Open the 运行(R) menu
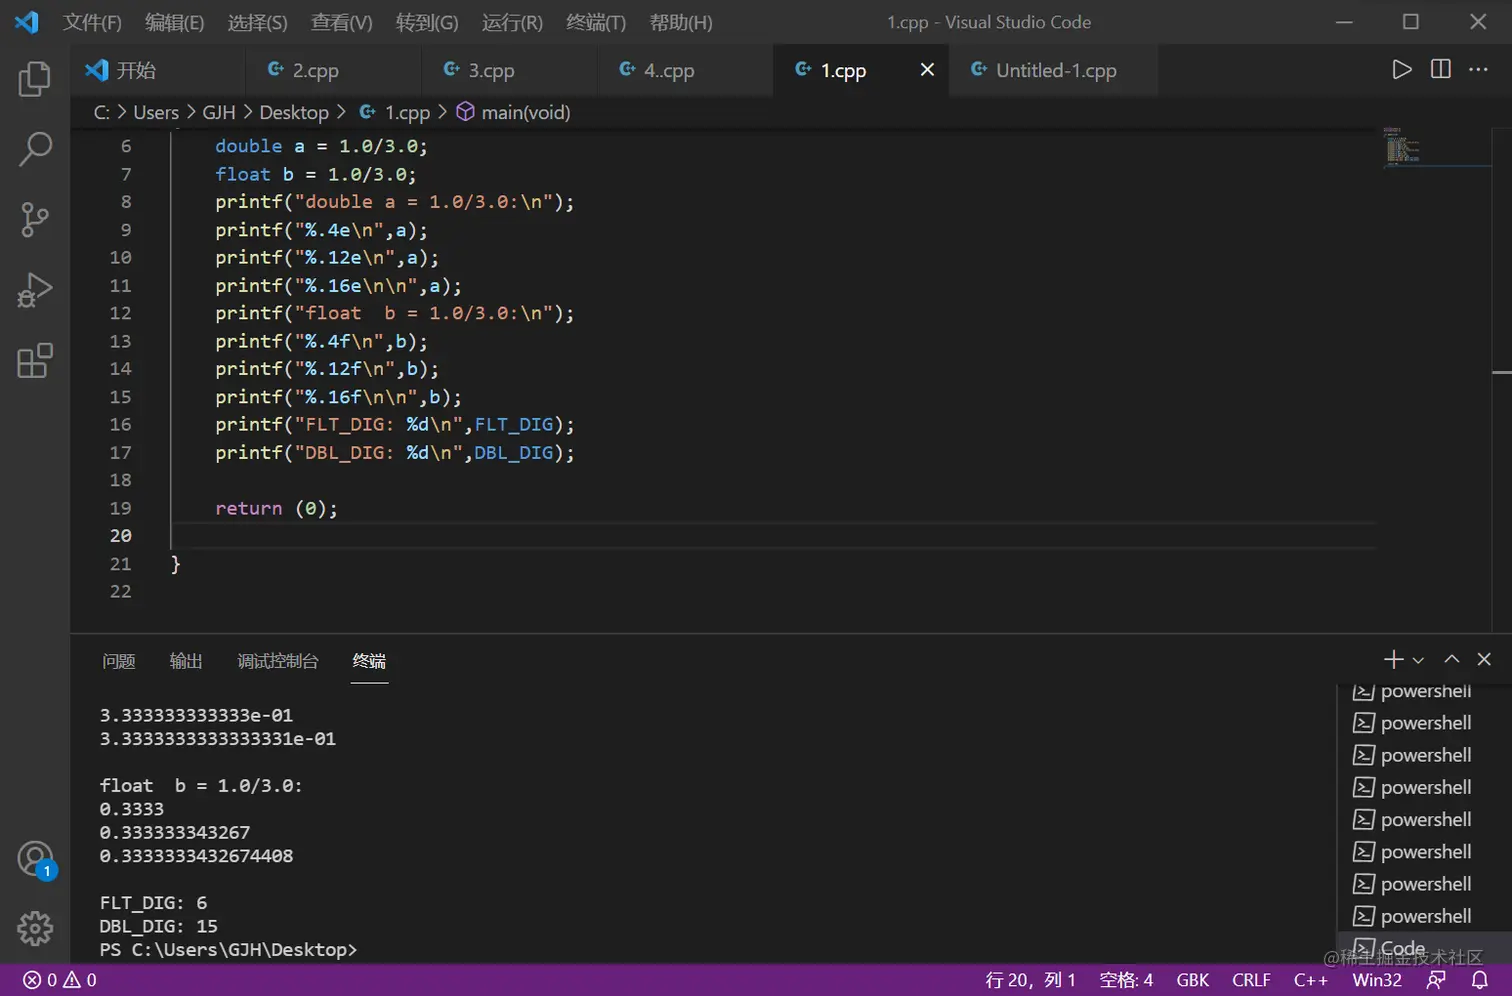This screenshot has width=1512, height=996. [512, 22]
